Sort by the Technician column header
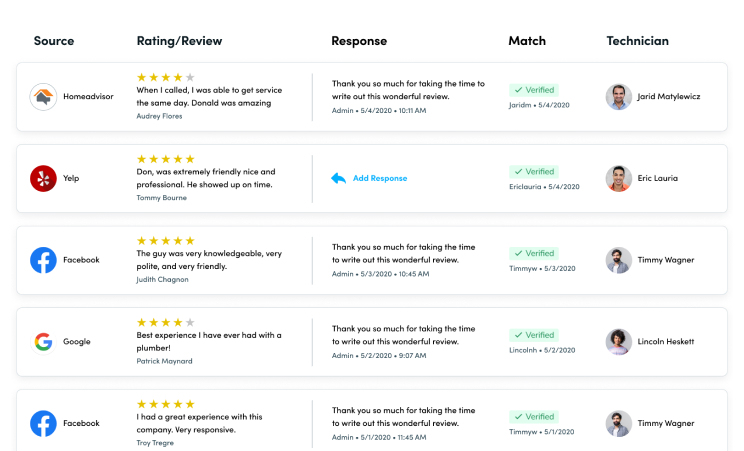744x451 pixels. click(638, 41)
